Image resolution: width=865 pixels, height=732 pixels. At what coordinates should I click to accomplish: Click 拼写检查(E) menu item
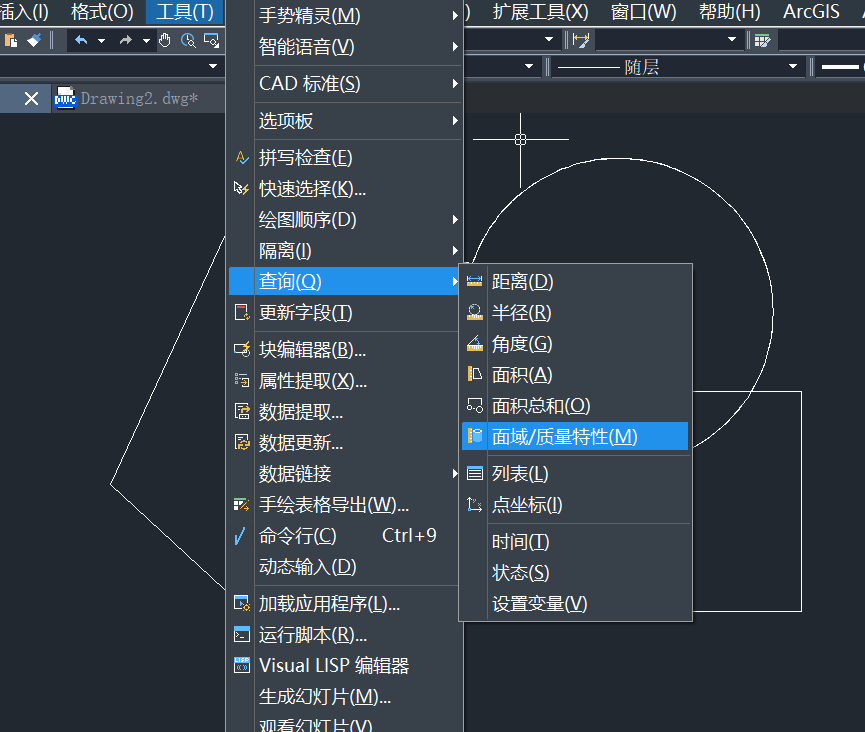(346, 158)
